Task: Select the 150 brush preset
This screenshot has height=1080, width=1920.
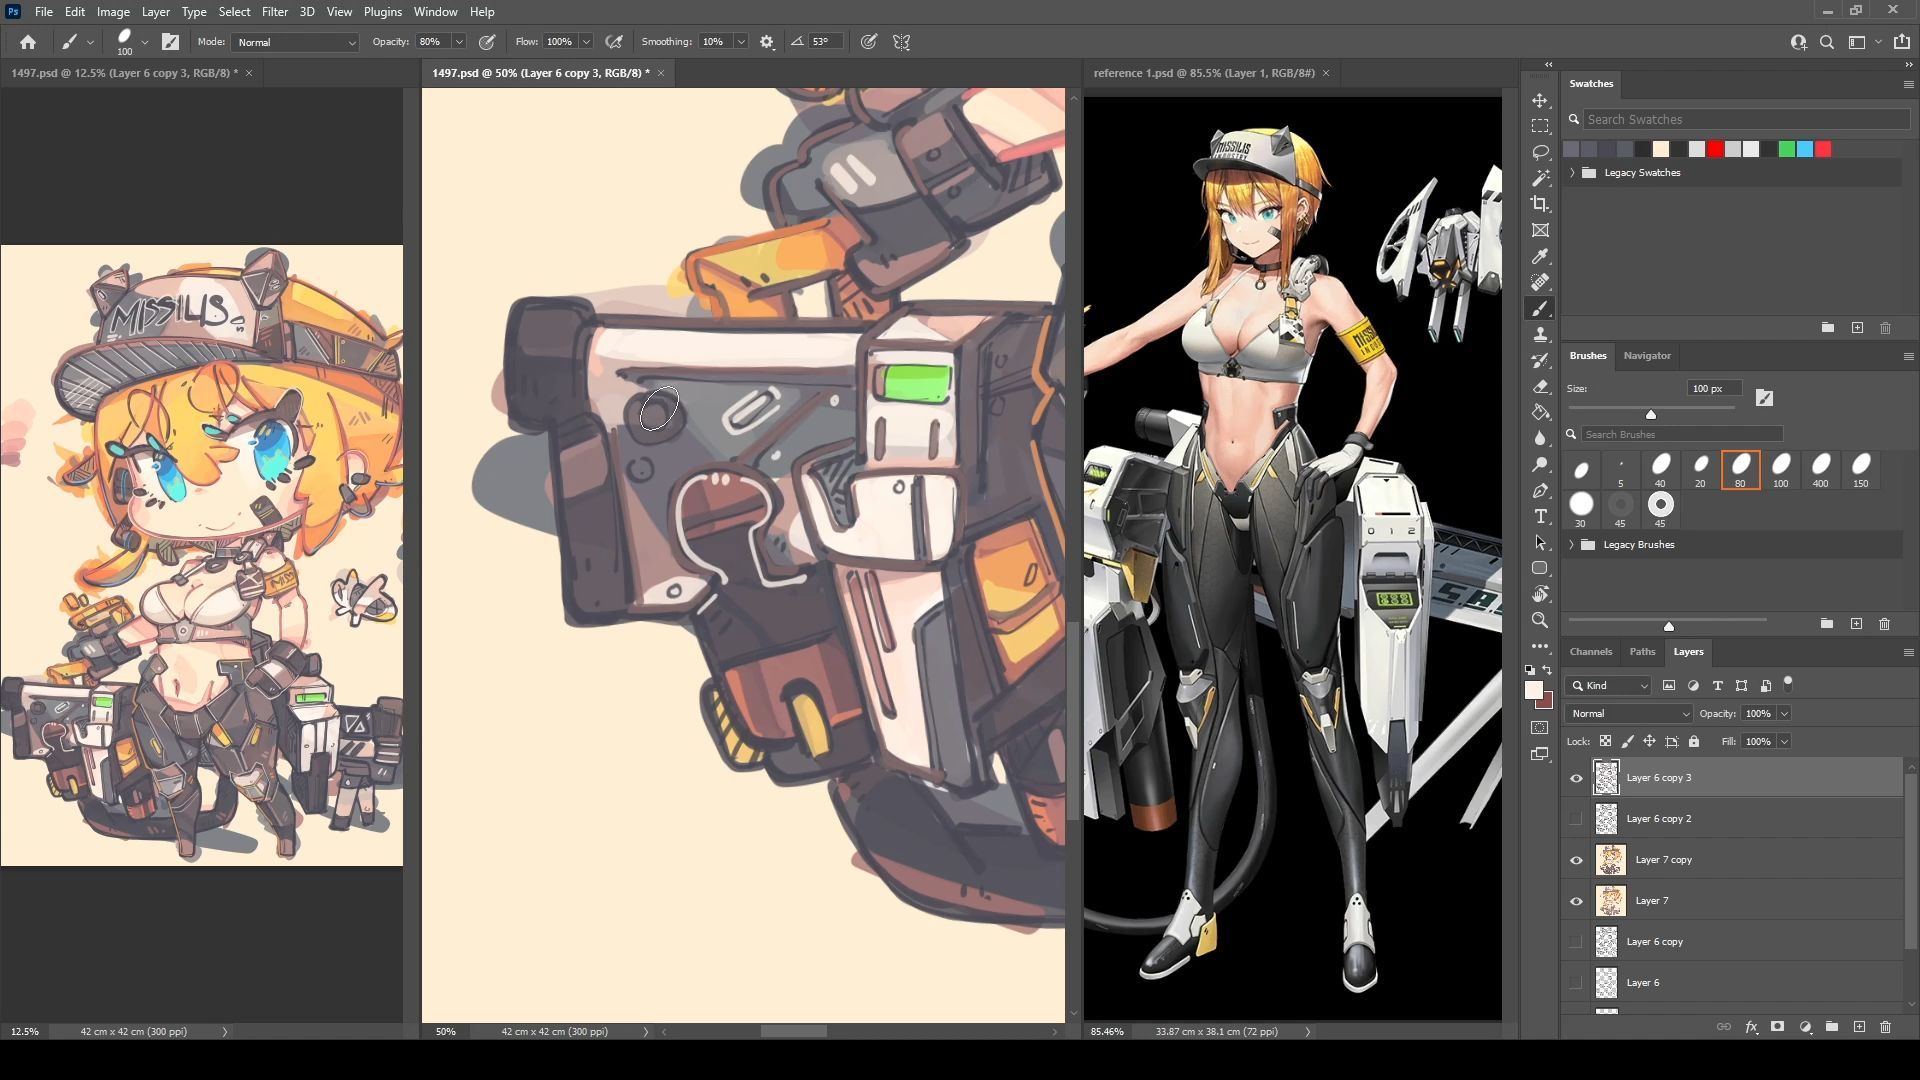Action: coord(1860,470)
